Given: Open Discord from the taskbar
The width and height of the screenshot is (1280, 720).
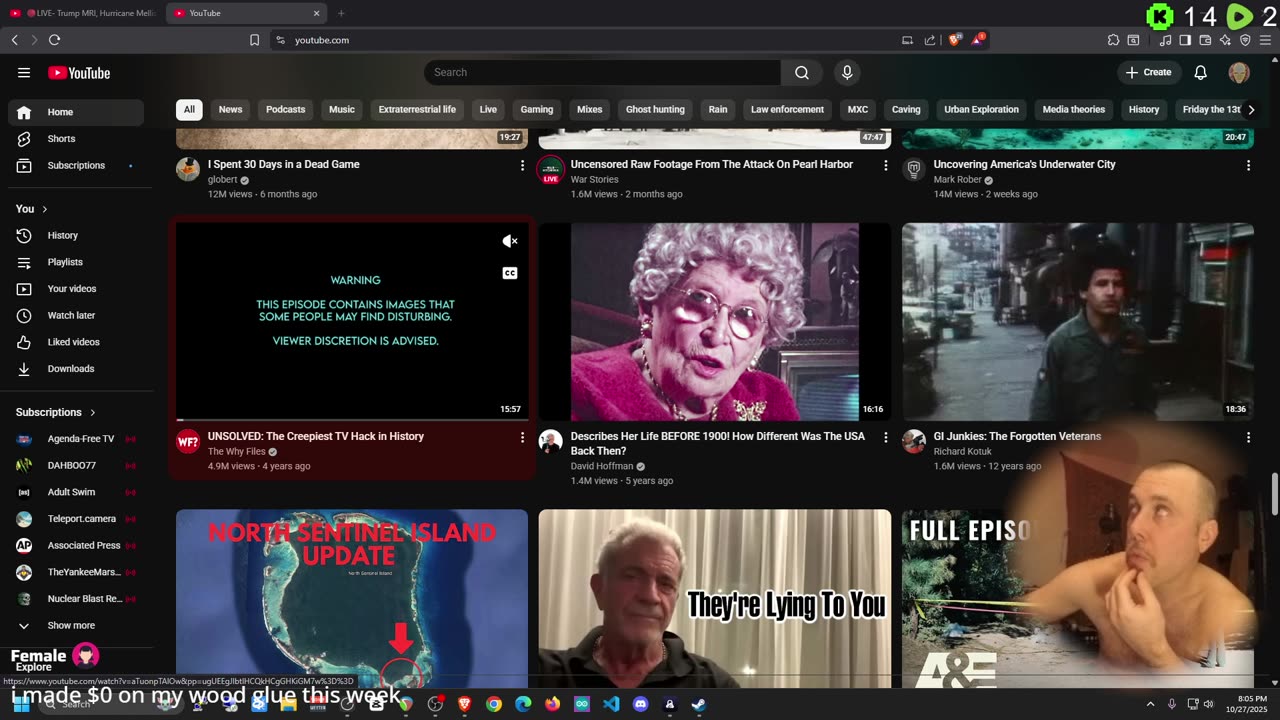Looking at the screenshot, I should [x=640, y=704].
